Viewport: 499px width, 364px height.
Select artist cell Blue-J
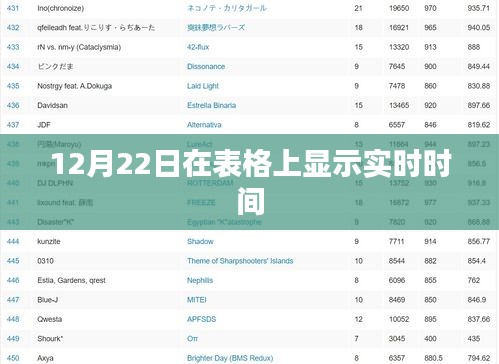pos(47,300)
